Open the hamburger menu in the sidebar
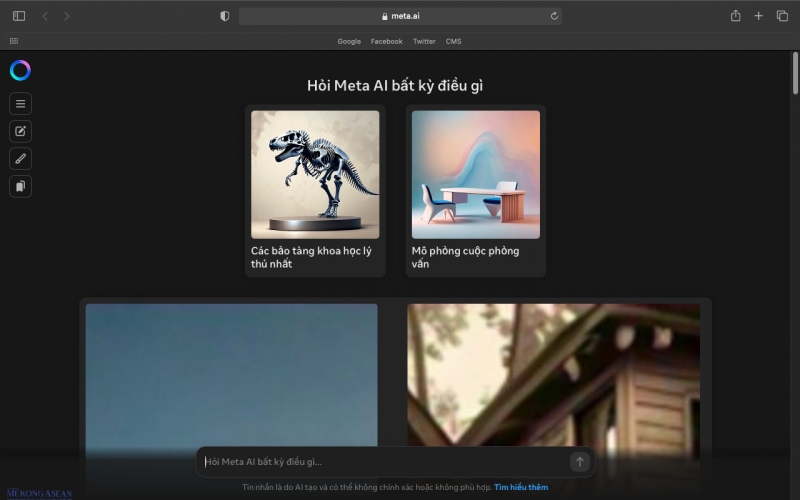The width and height of the screenshot is (800, 500). click(x=20, y=104)
